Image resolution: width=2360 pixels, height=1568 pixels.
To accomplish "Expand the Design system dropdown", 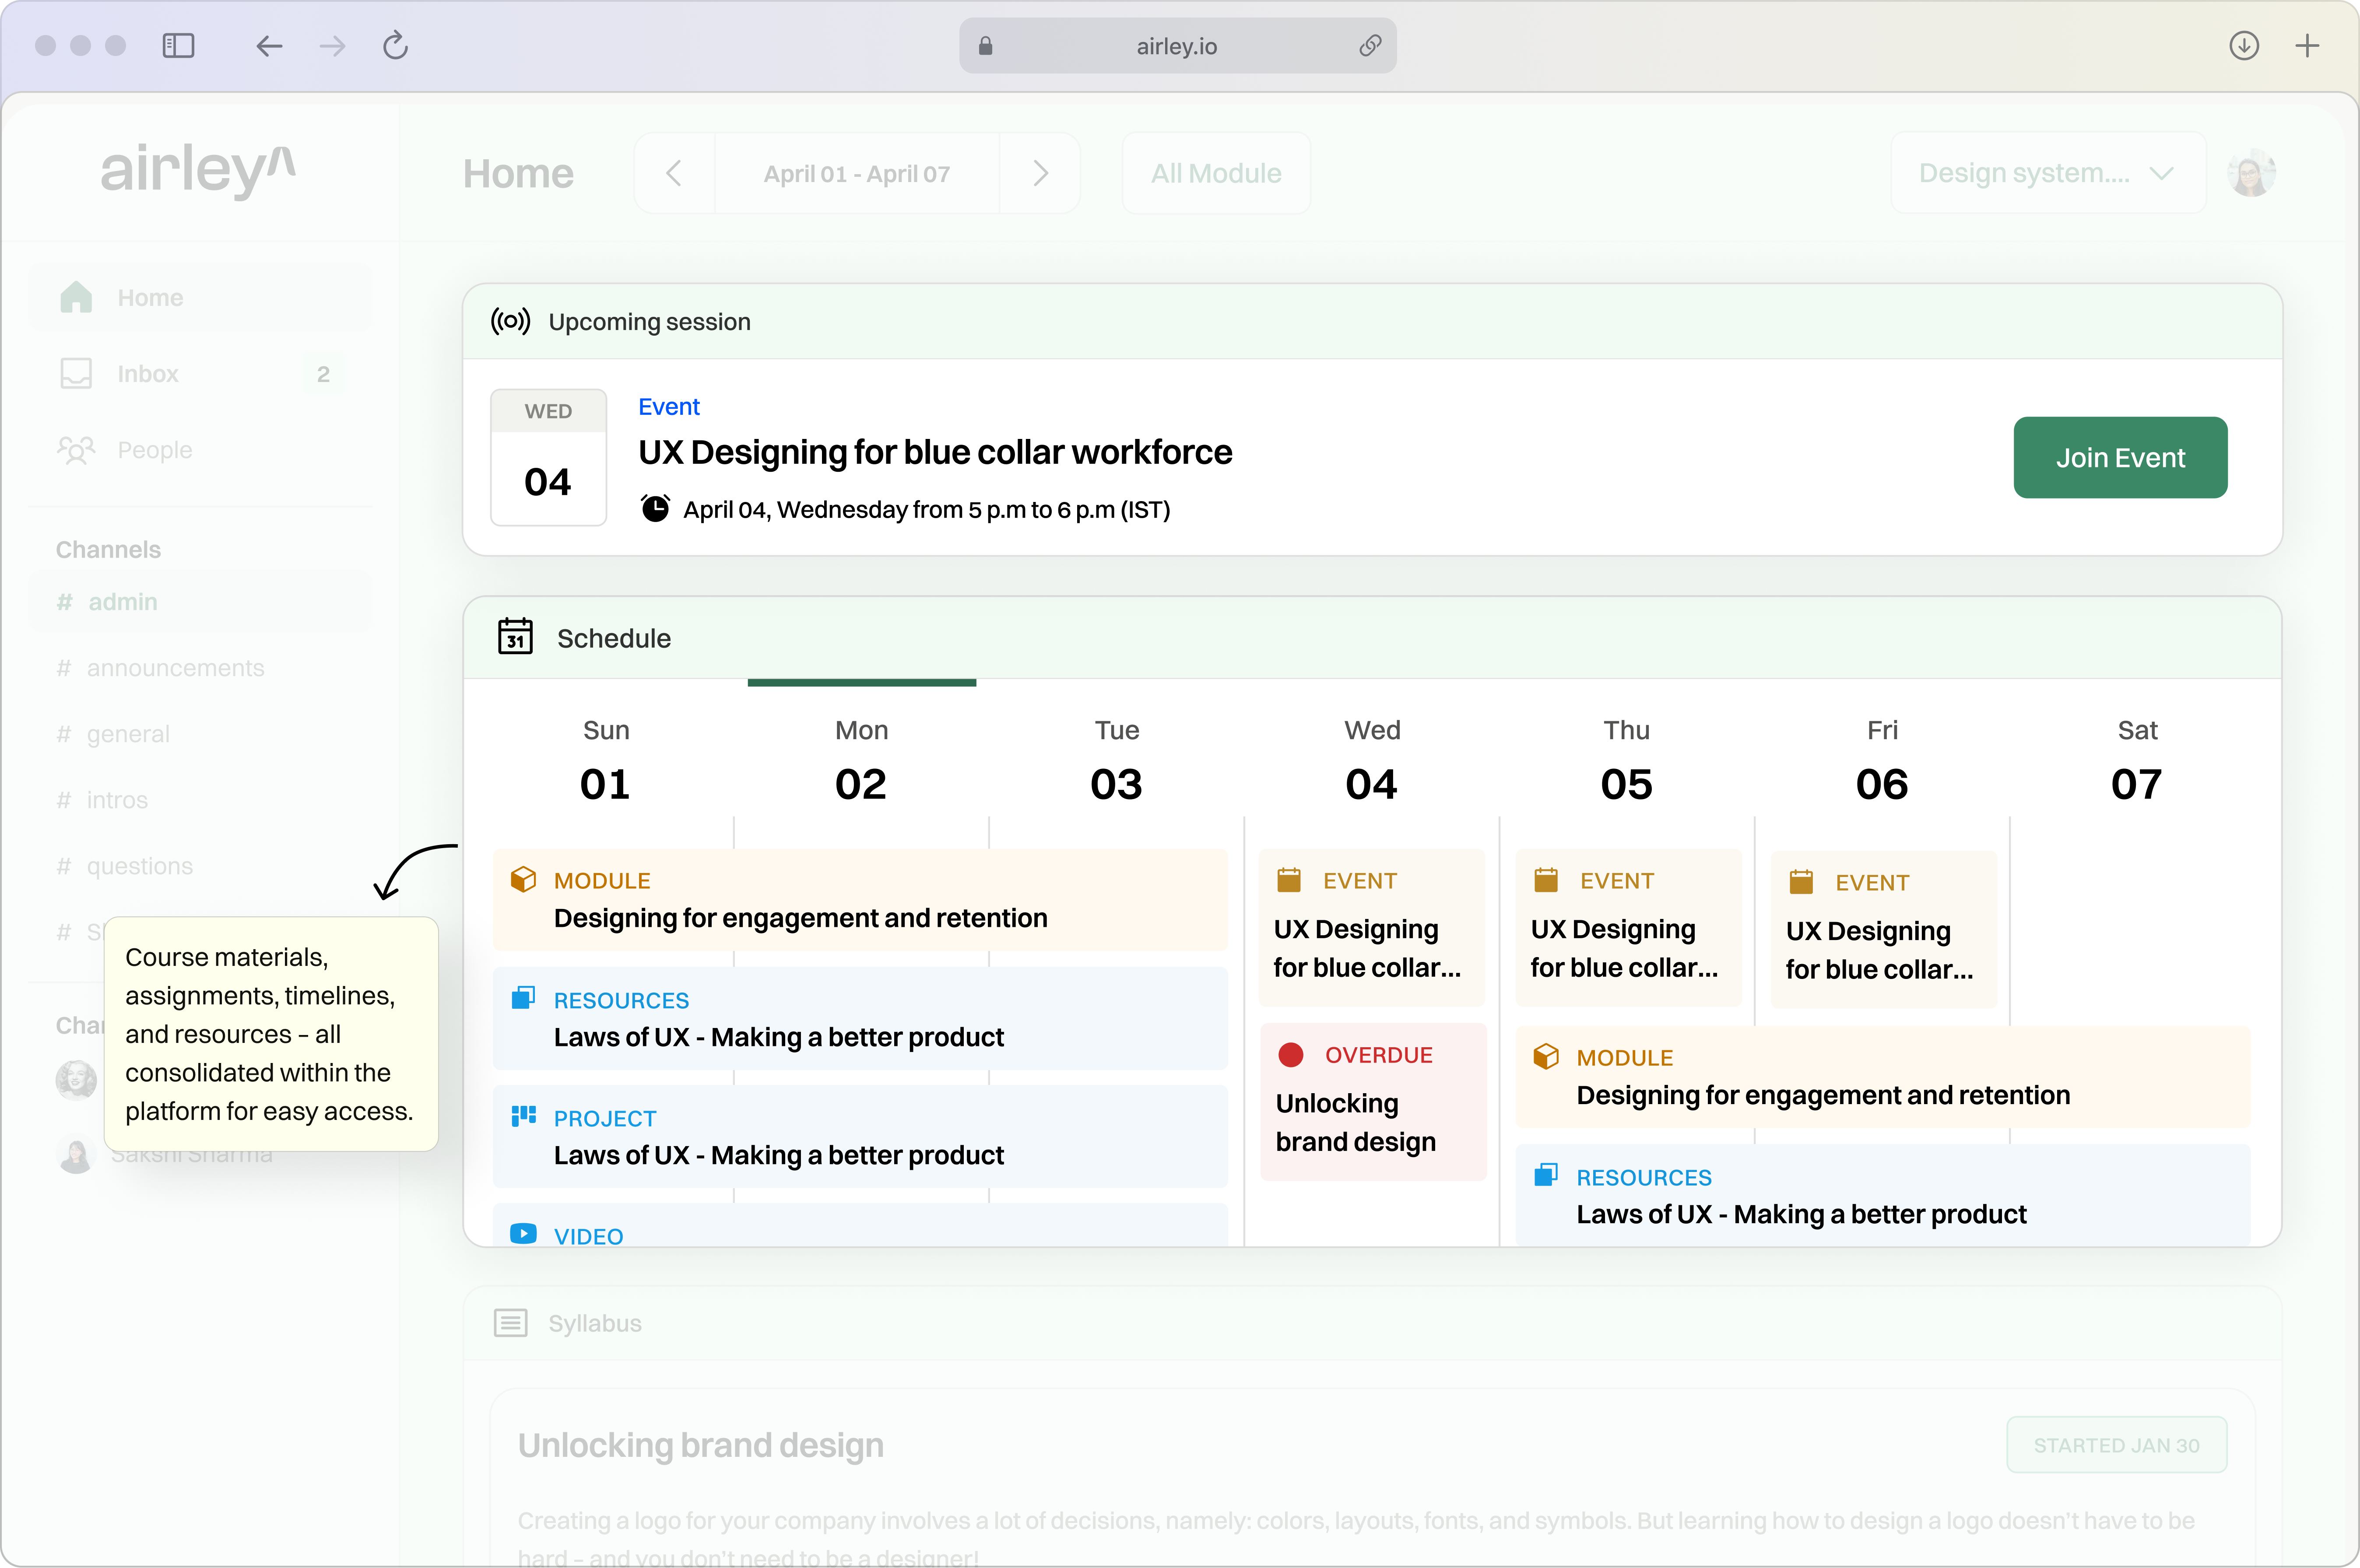I will point(2048,173).
